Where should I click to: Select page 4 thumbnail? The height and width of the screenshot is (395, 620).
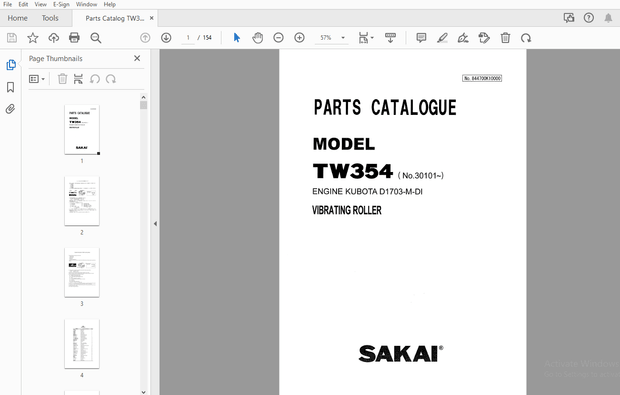click(82, 344)
